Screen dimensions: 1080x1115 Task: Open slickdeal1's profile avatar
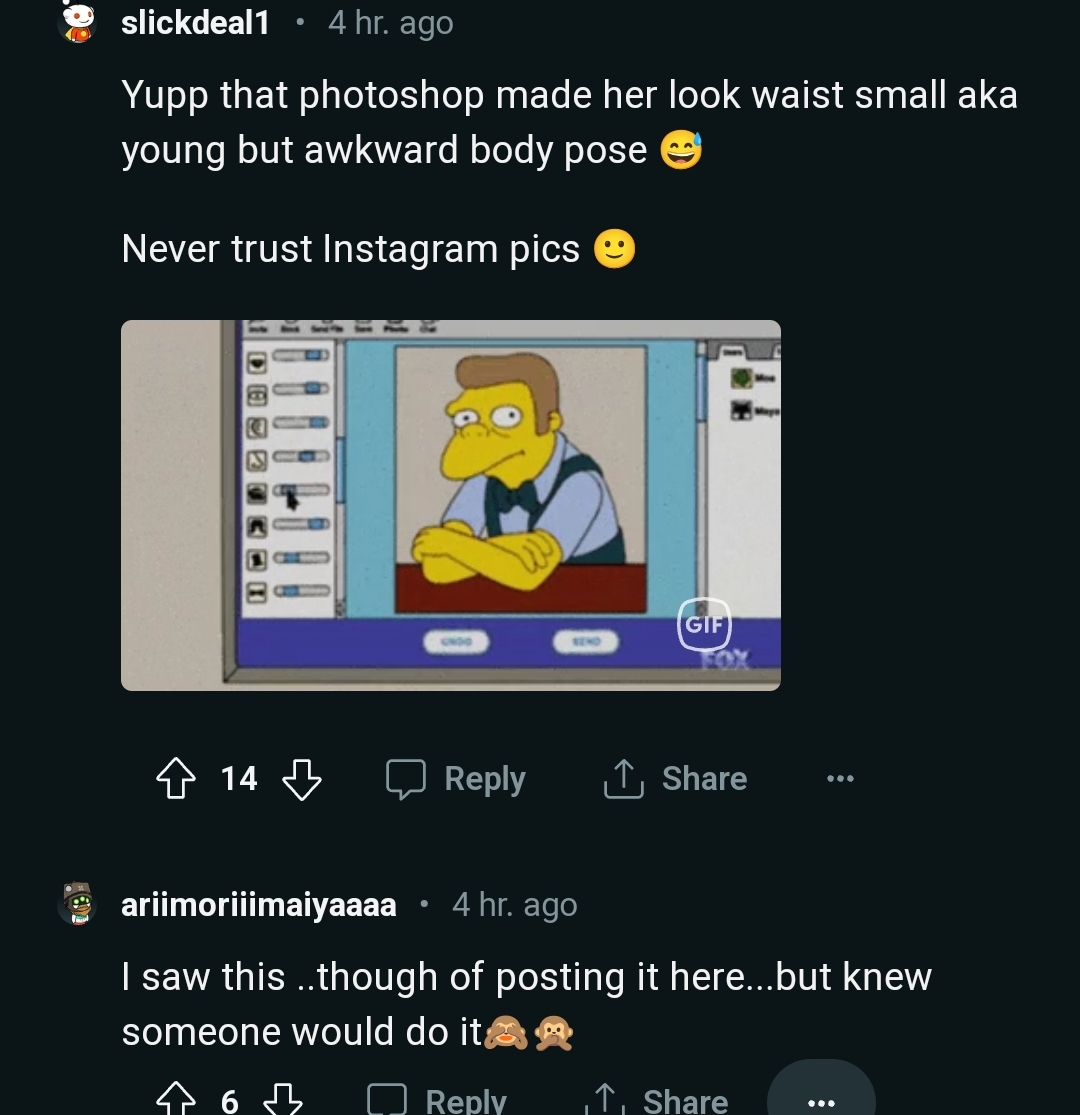point(77,22)
